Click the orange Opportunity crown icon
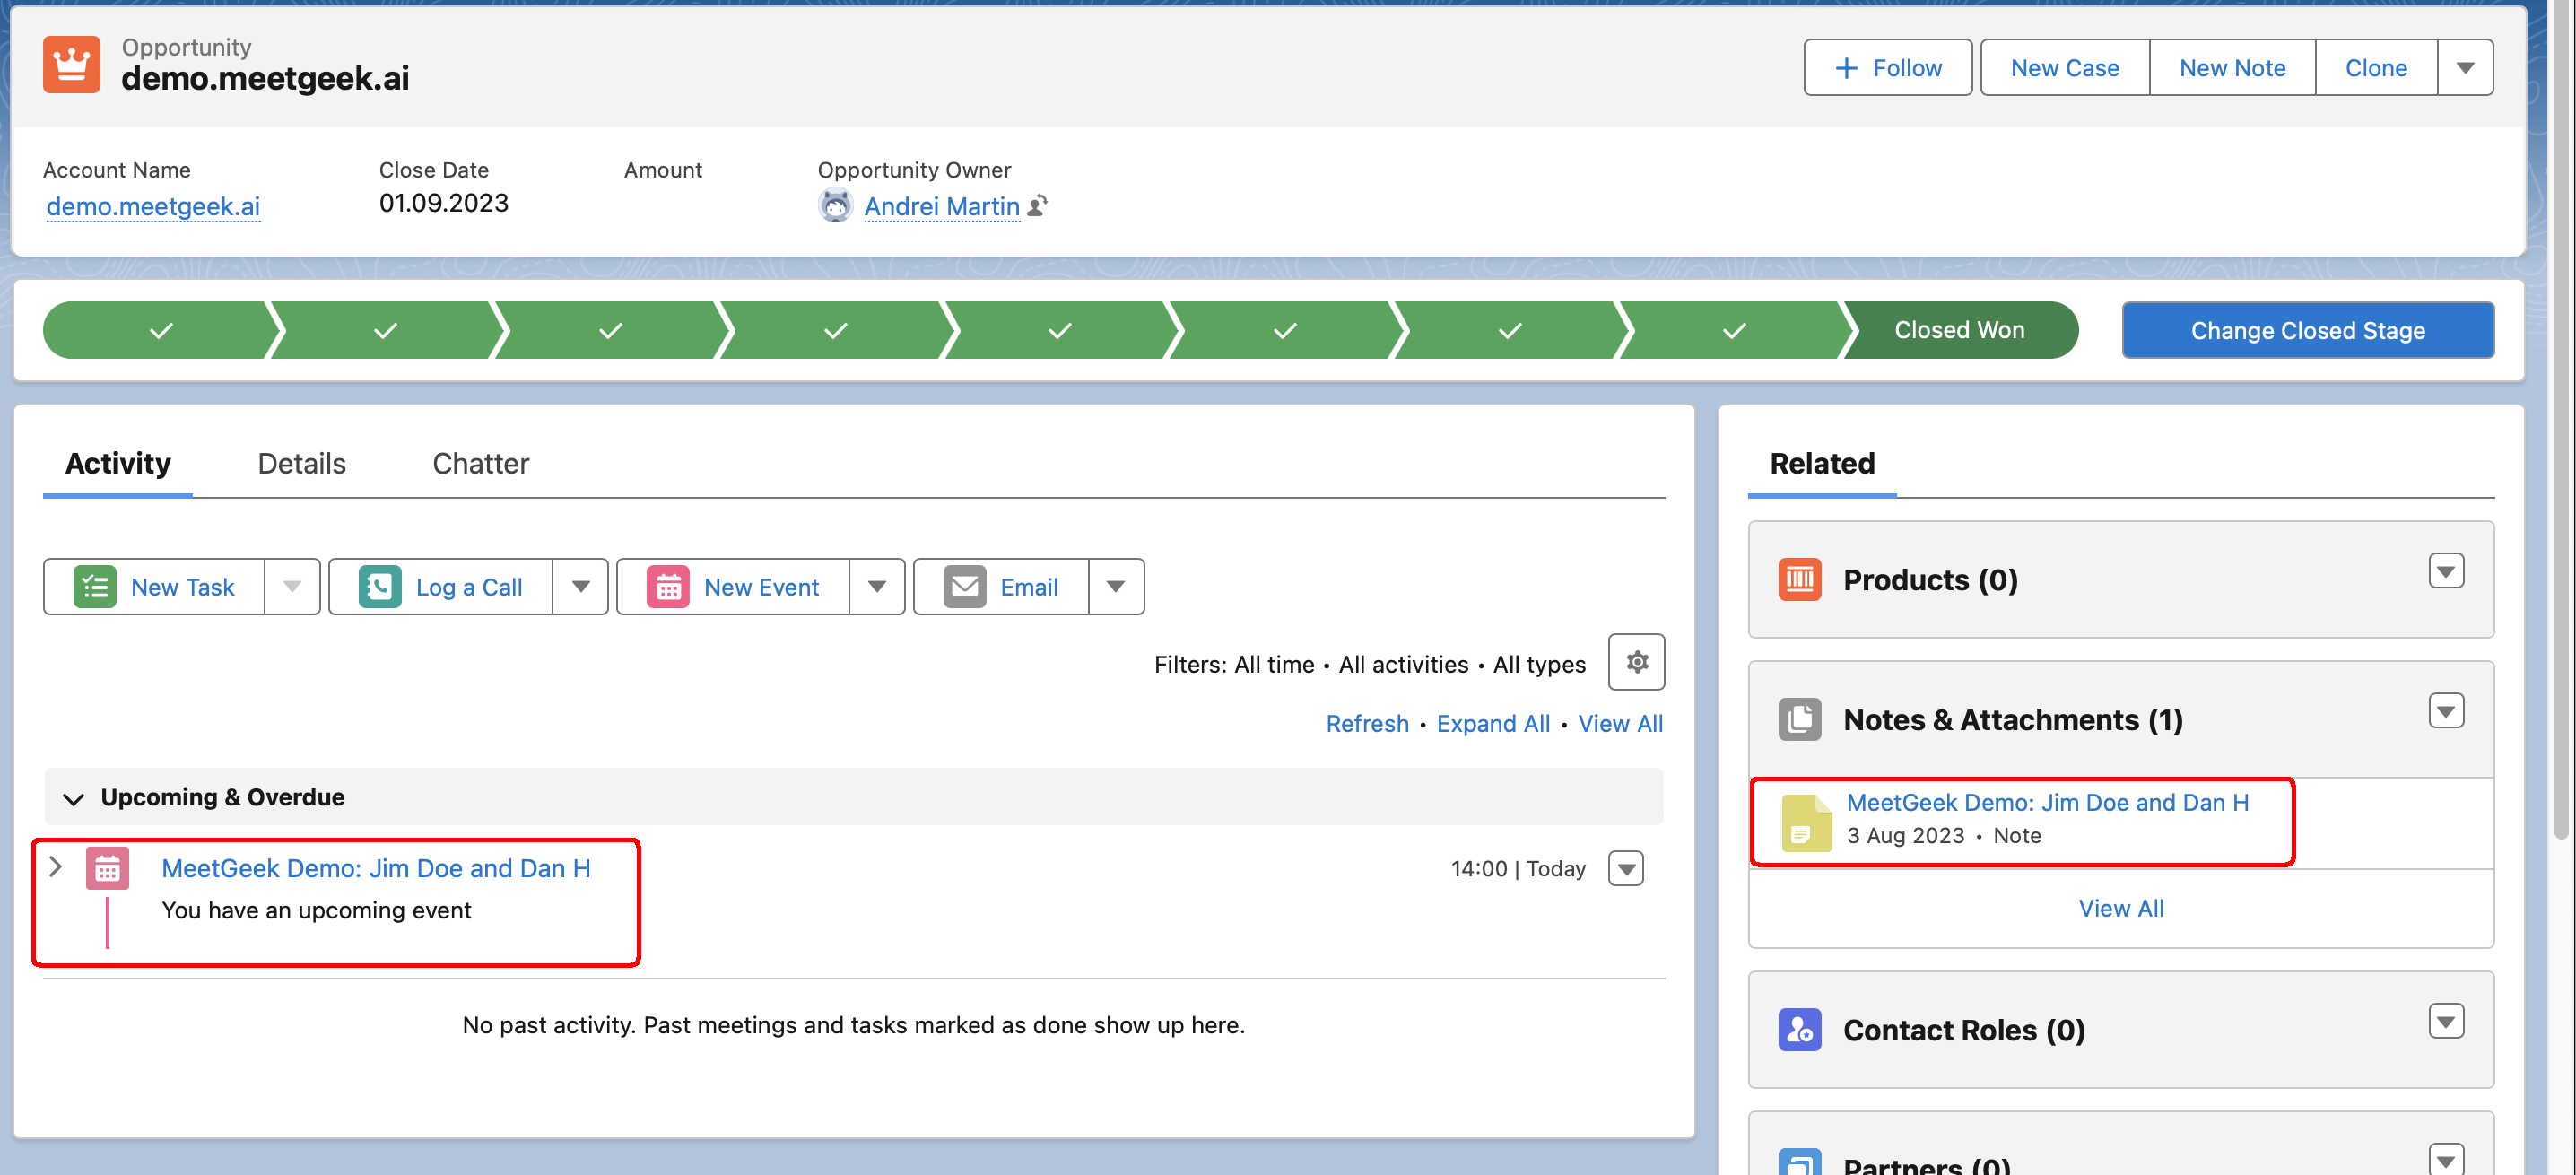 [71, 65]
